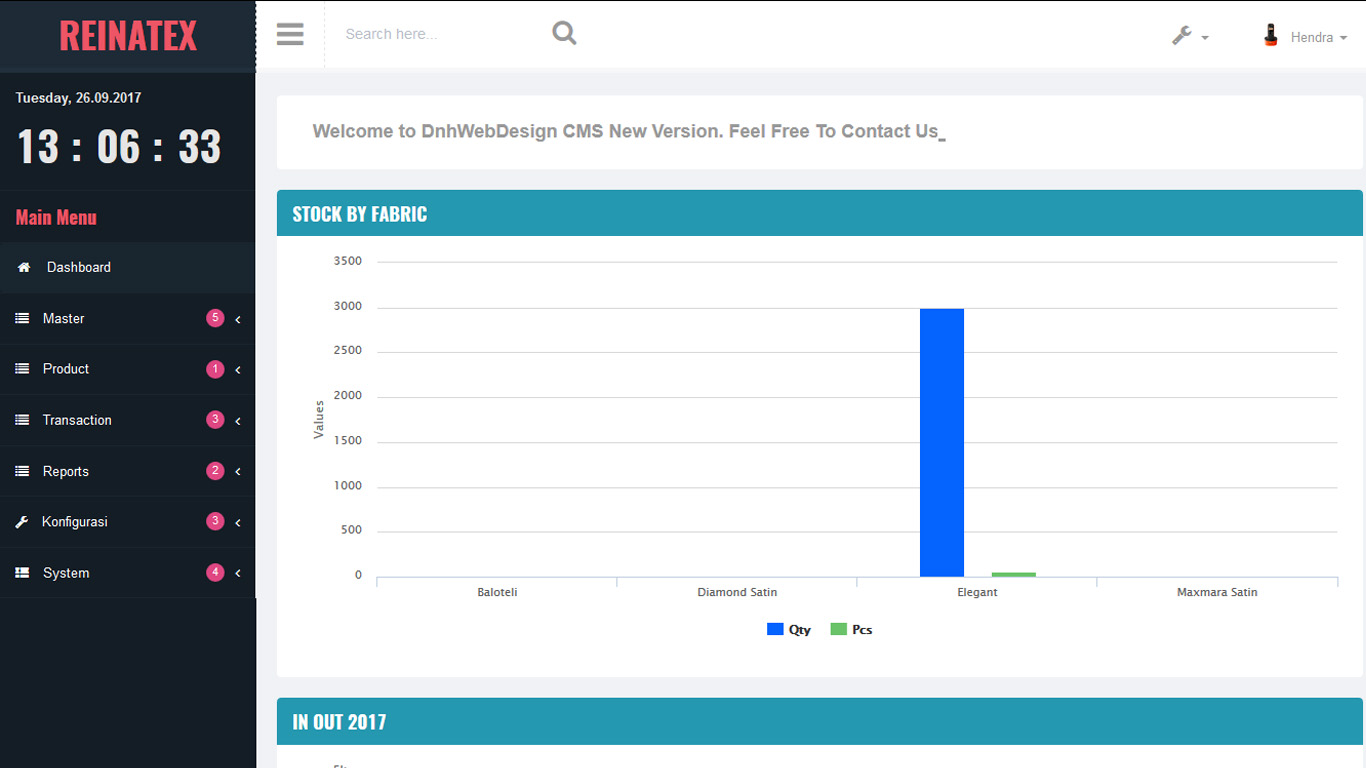Open the Transaction menu item
Image resolution: width=1366 pixels, height=768 pixels.
pyautogui.click(x=77, y=420)
